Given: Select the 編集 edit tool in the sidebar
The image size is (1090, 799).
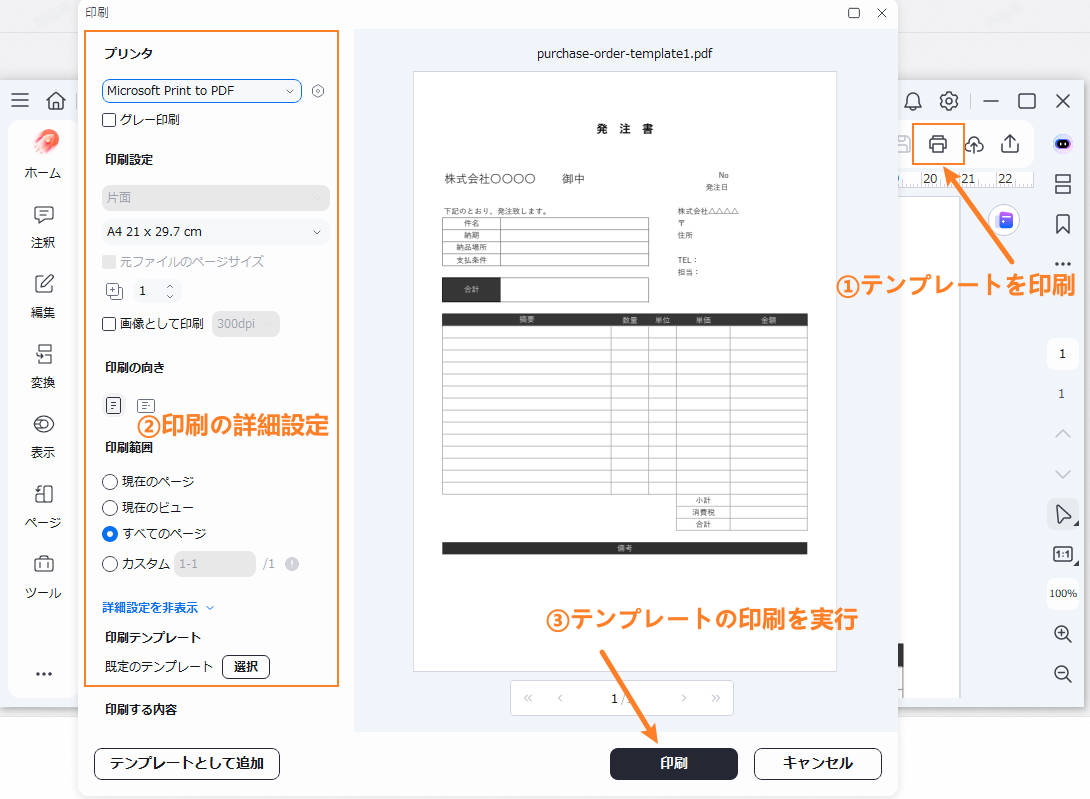Looking at the screenshot, I should point(42,297).
